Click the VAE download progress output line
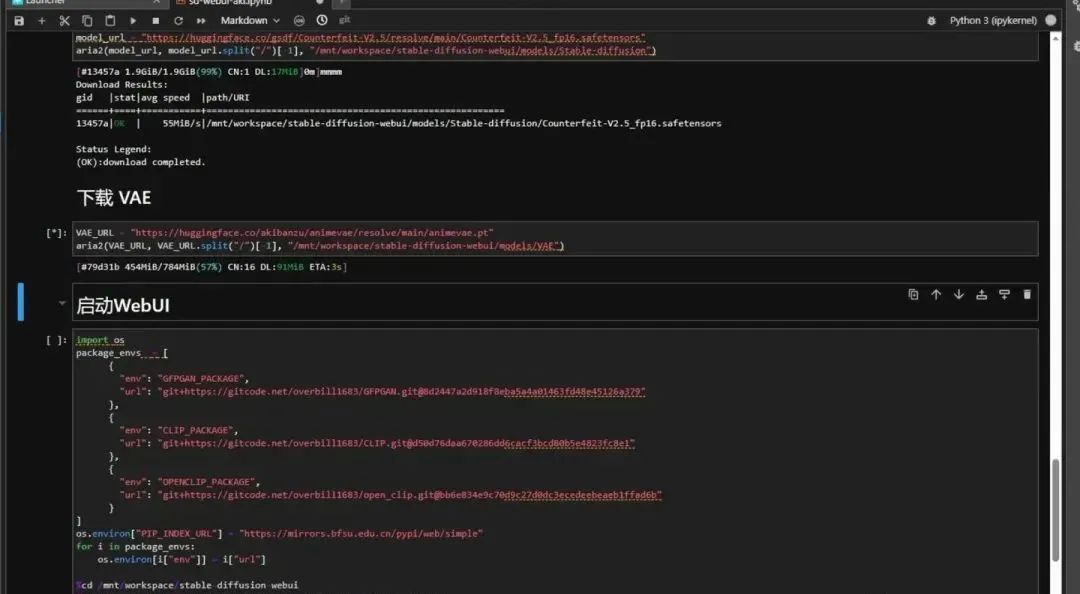Viewport: 1080px width, 594px height. (x=211, y=267)
